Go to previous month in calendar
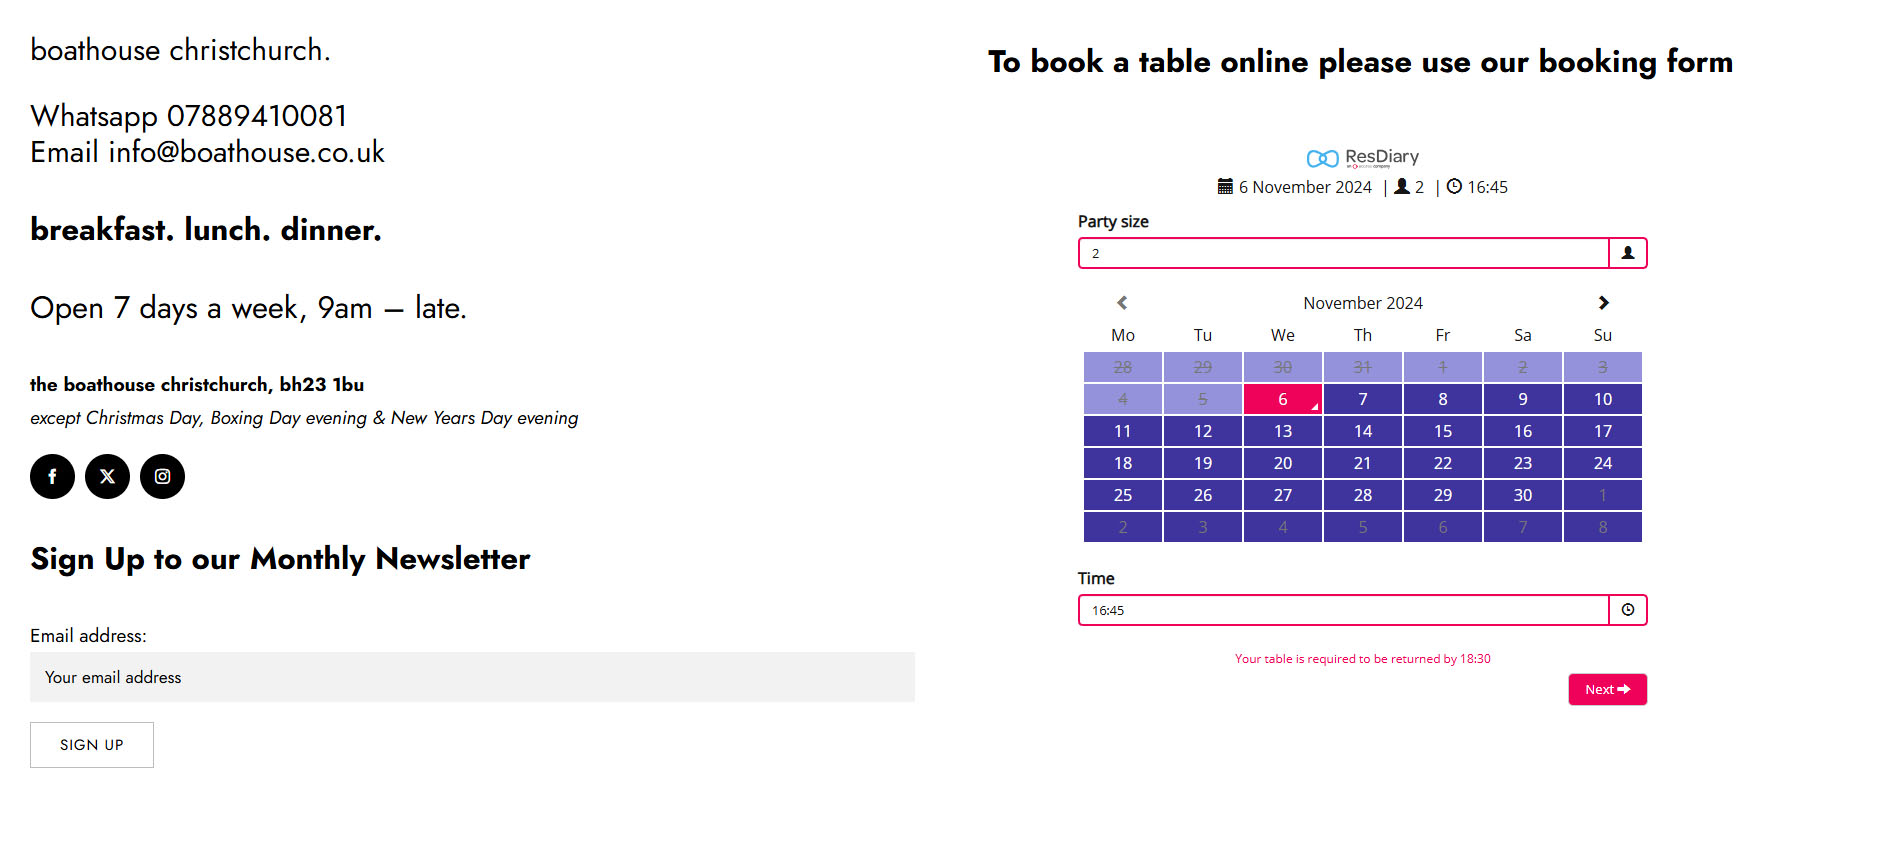Screen dimensions: 1884x866 click(1122, 303)
